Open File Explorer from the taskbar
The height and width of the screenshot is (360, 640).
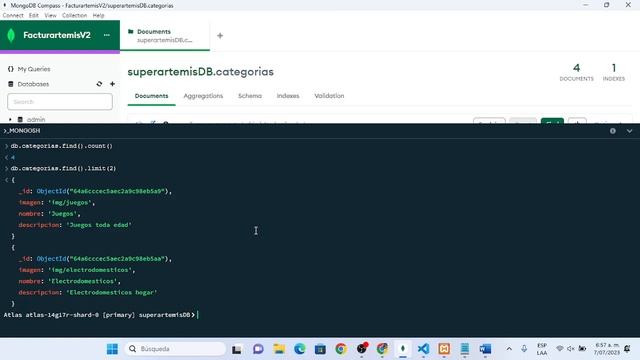279,349
